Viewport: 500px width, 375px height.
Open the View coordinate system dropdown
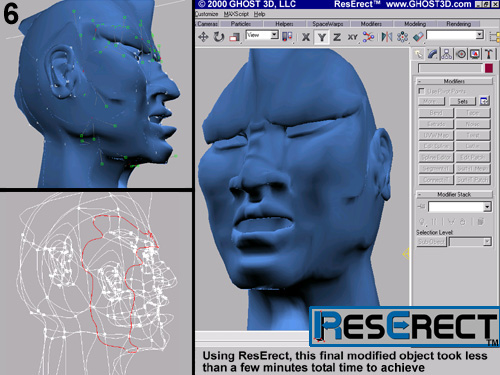coord(262,35)
